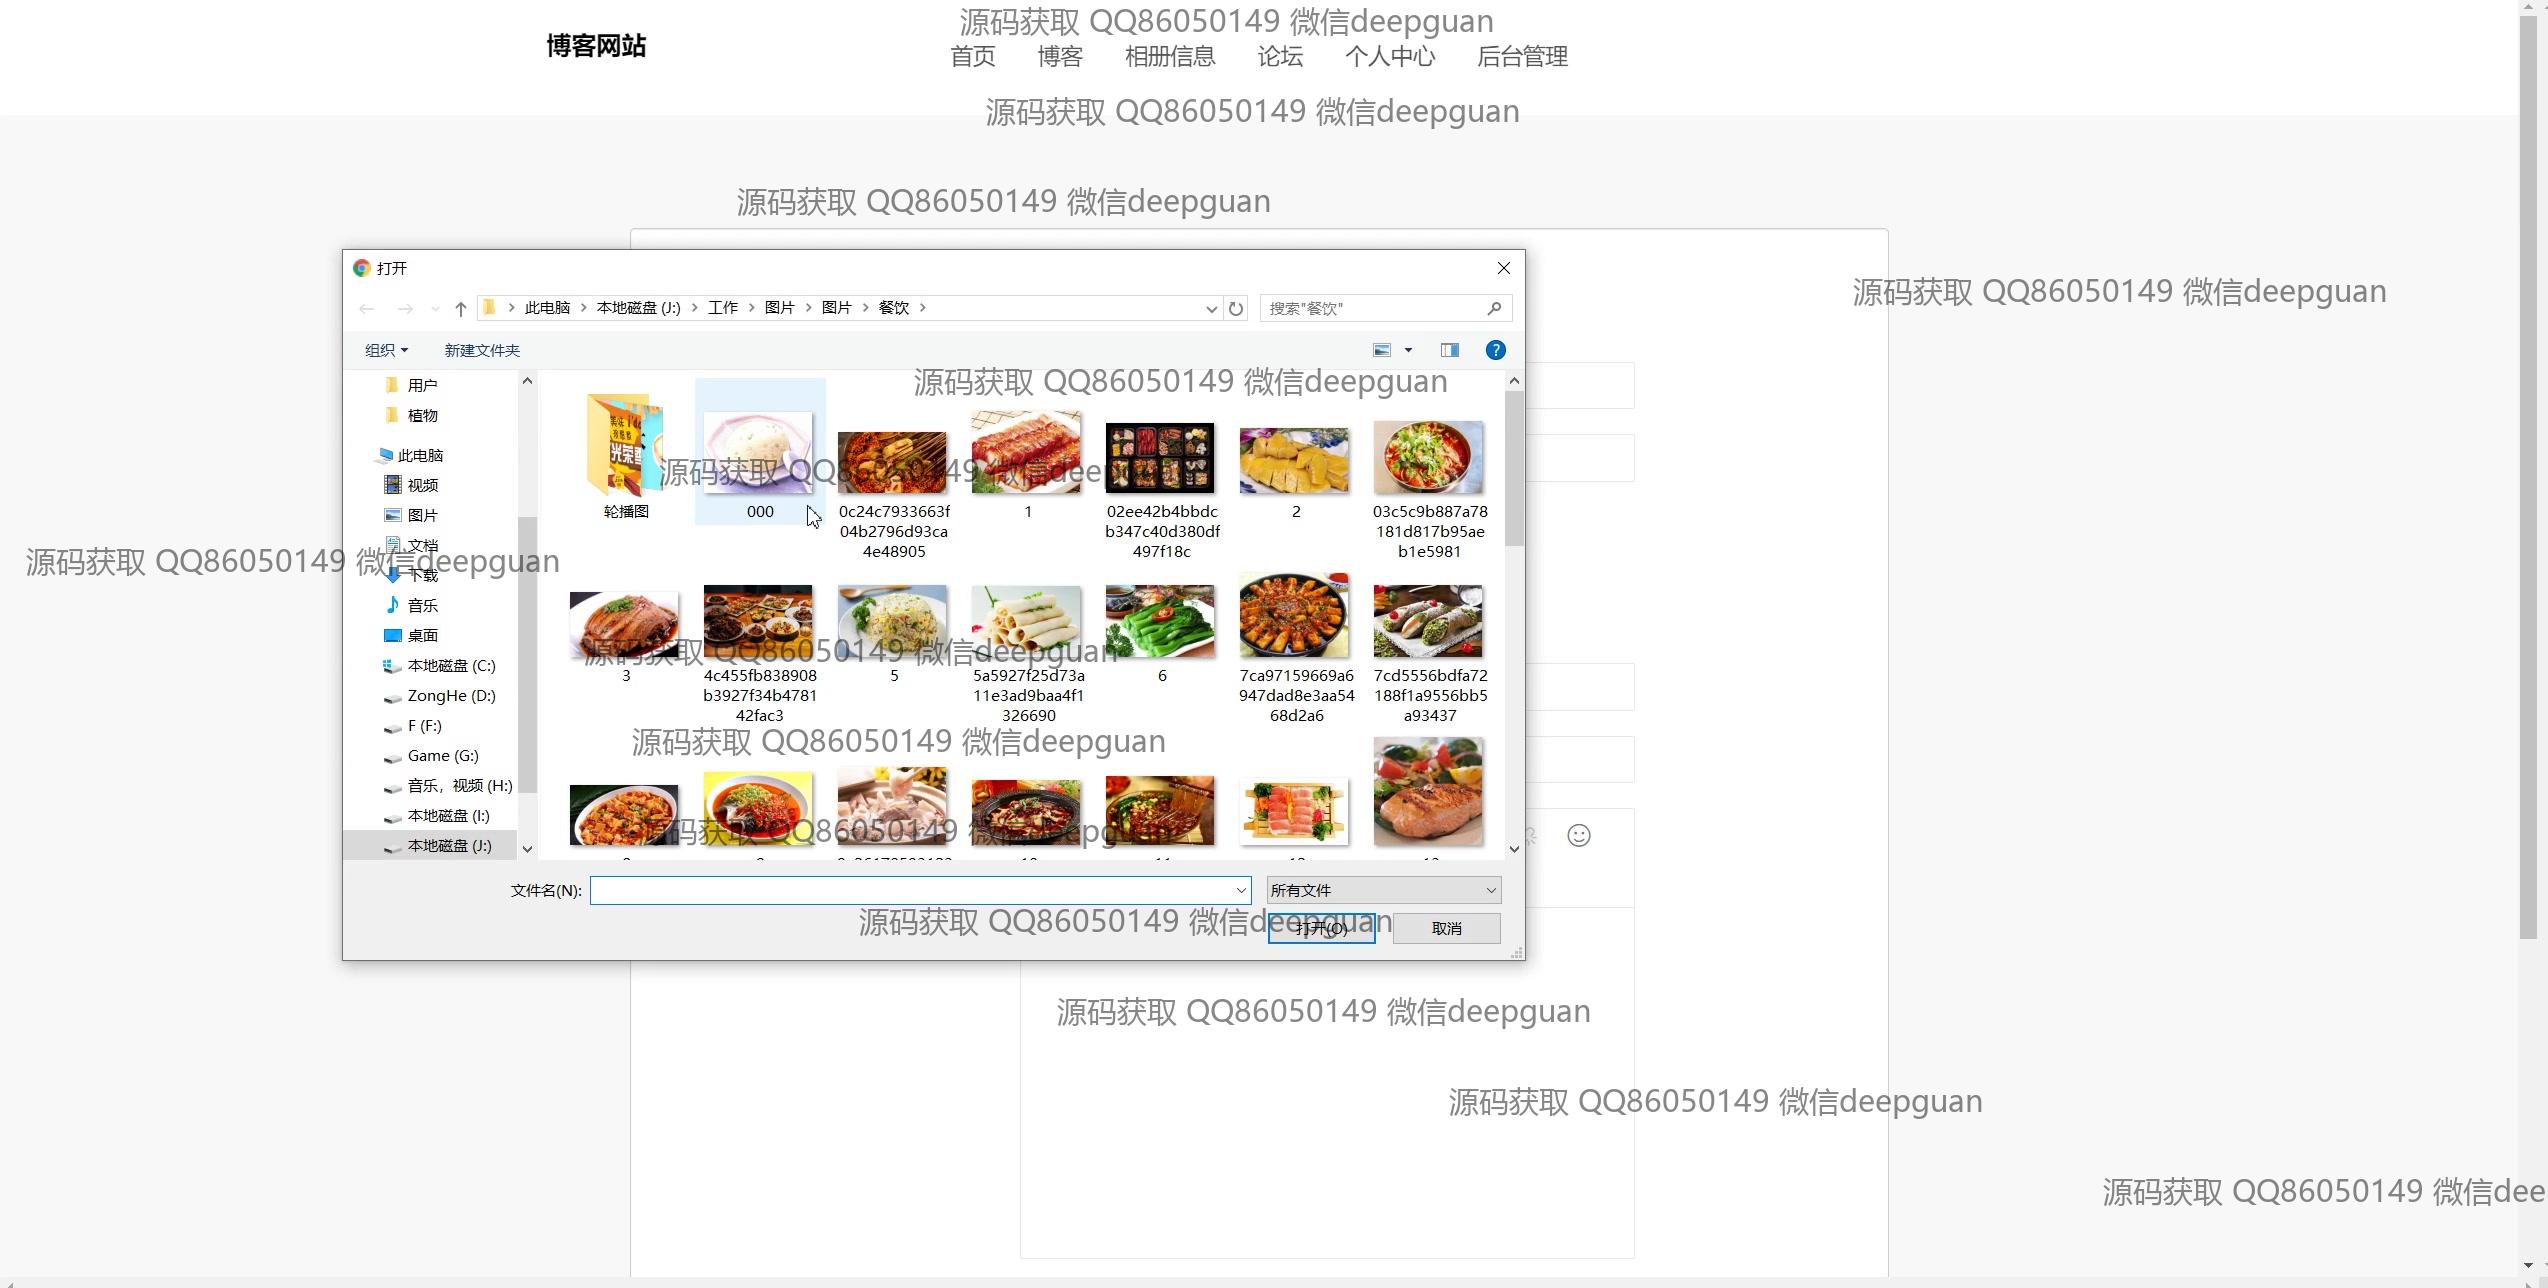Image resolution: width=2548 pixels, height=1288 pixels.
Task: Refresh the folder listing
Action: coord(1236,308)
